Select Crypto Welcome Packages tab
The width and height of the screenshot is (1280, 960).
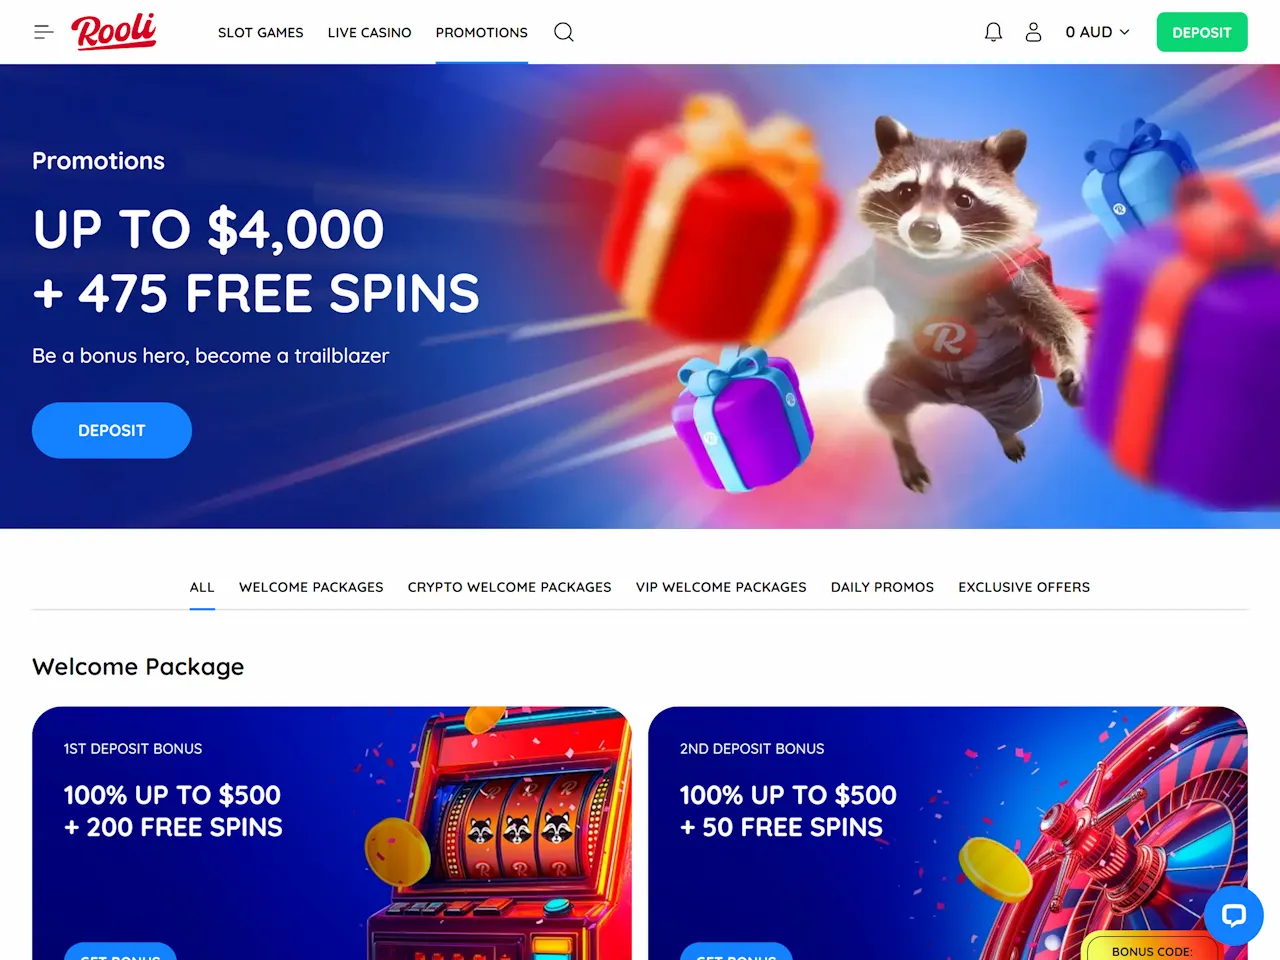coord(510,587)
